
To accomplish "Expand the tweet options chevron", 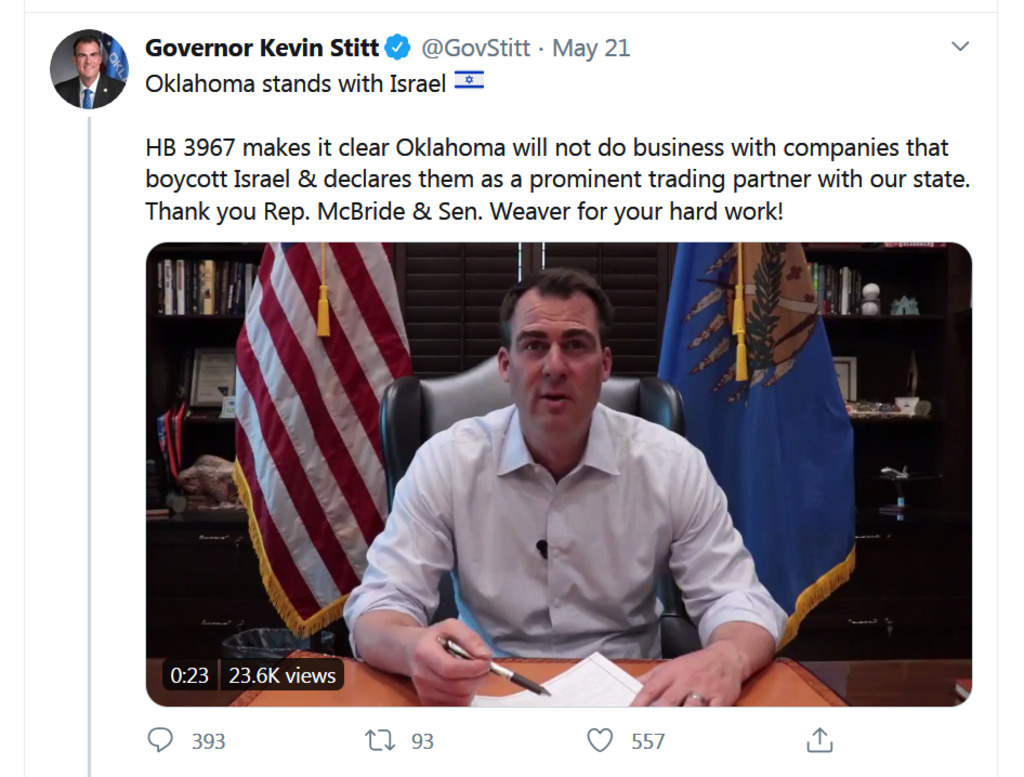I will (959, 46).
